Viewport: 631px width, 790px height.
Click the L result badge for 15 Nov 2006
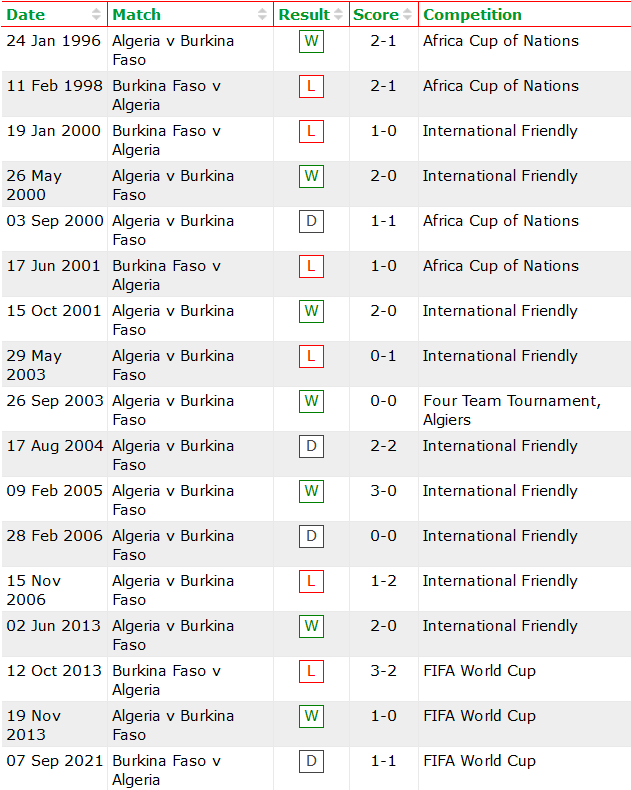[311, 582]
